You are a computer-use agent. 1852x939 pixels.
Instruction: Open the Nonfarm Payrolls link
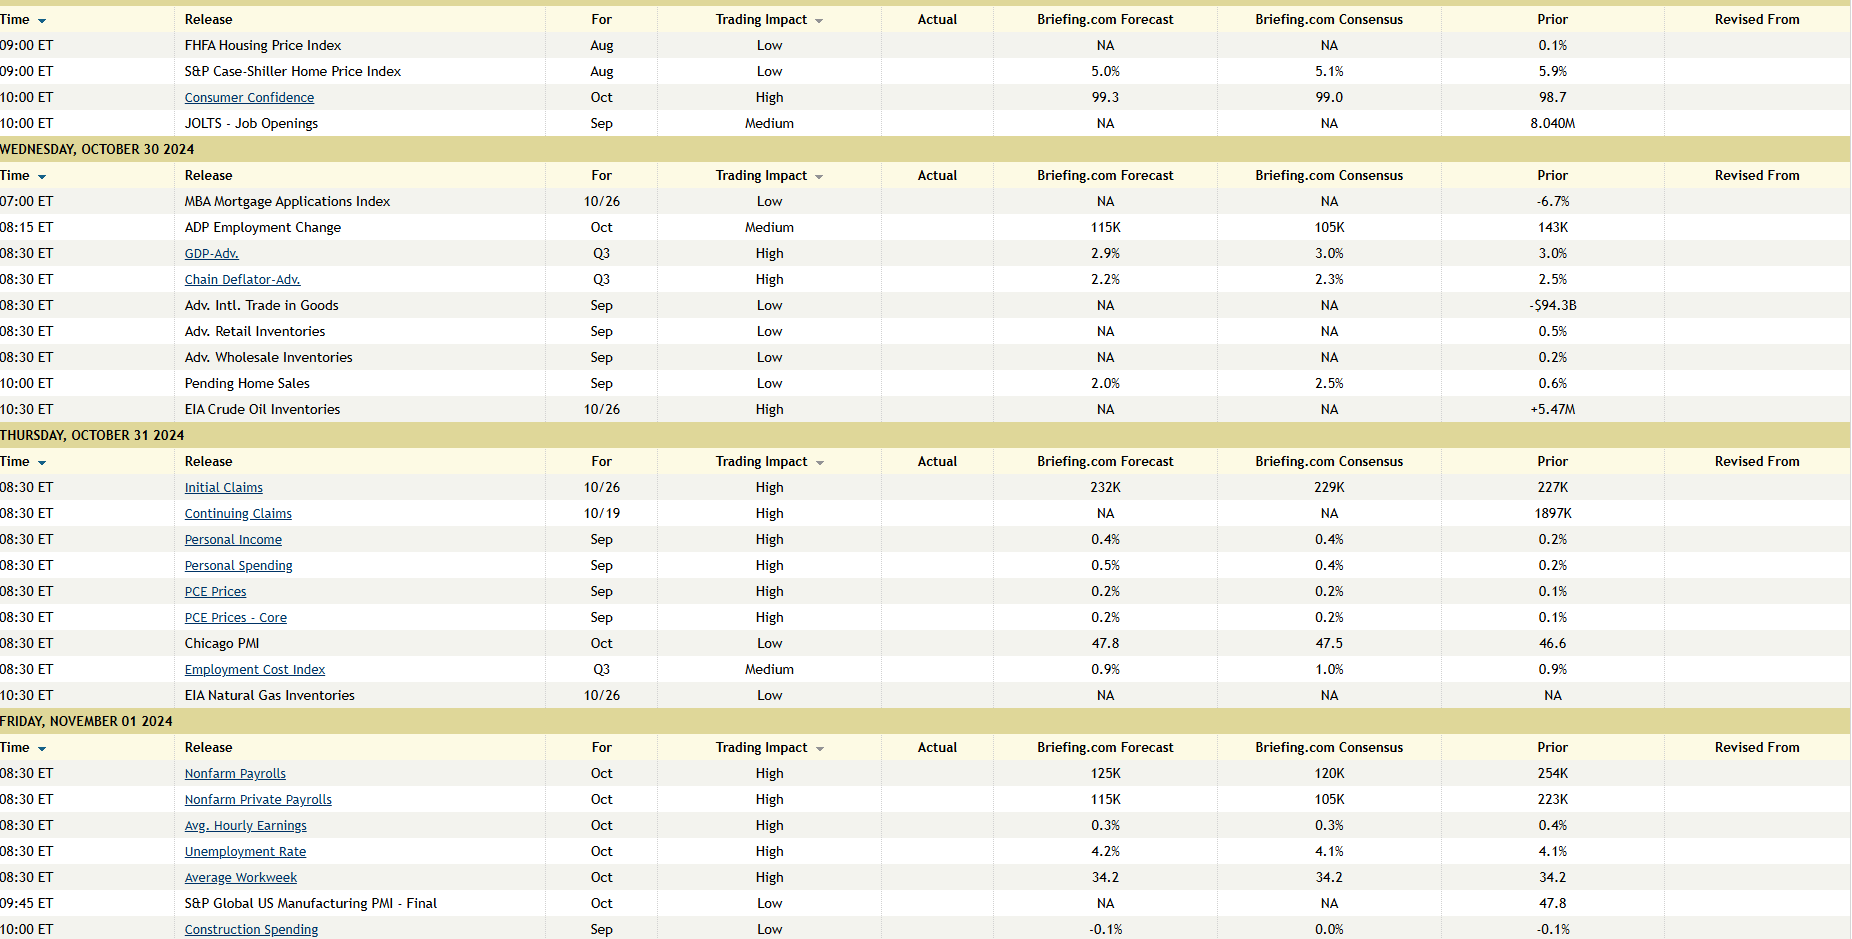(x=235, y=773)
